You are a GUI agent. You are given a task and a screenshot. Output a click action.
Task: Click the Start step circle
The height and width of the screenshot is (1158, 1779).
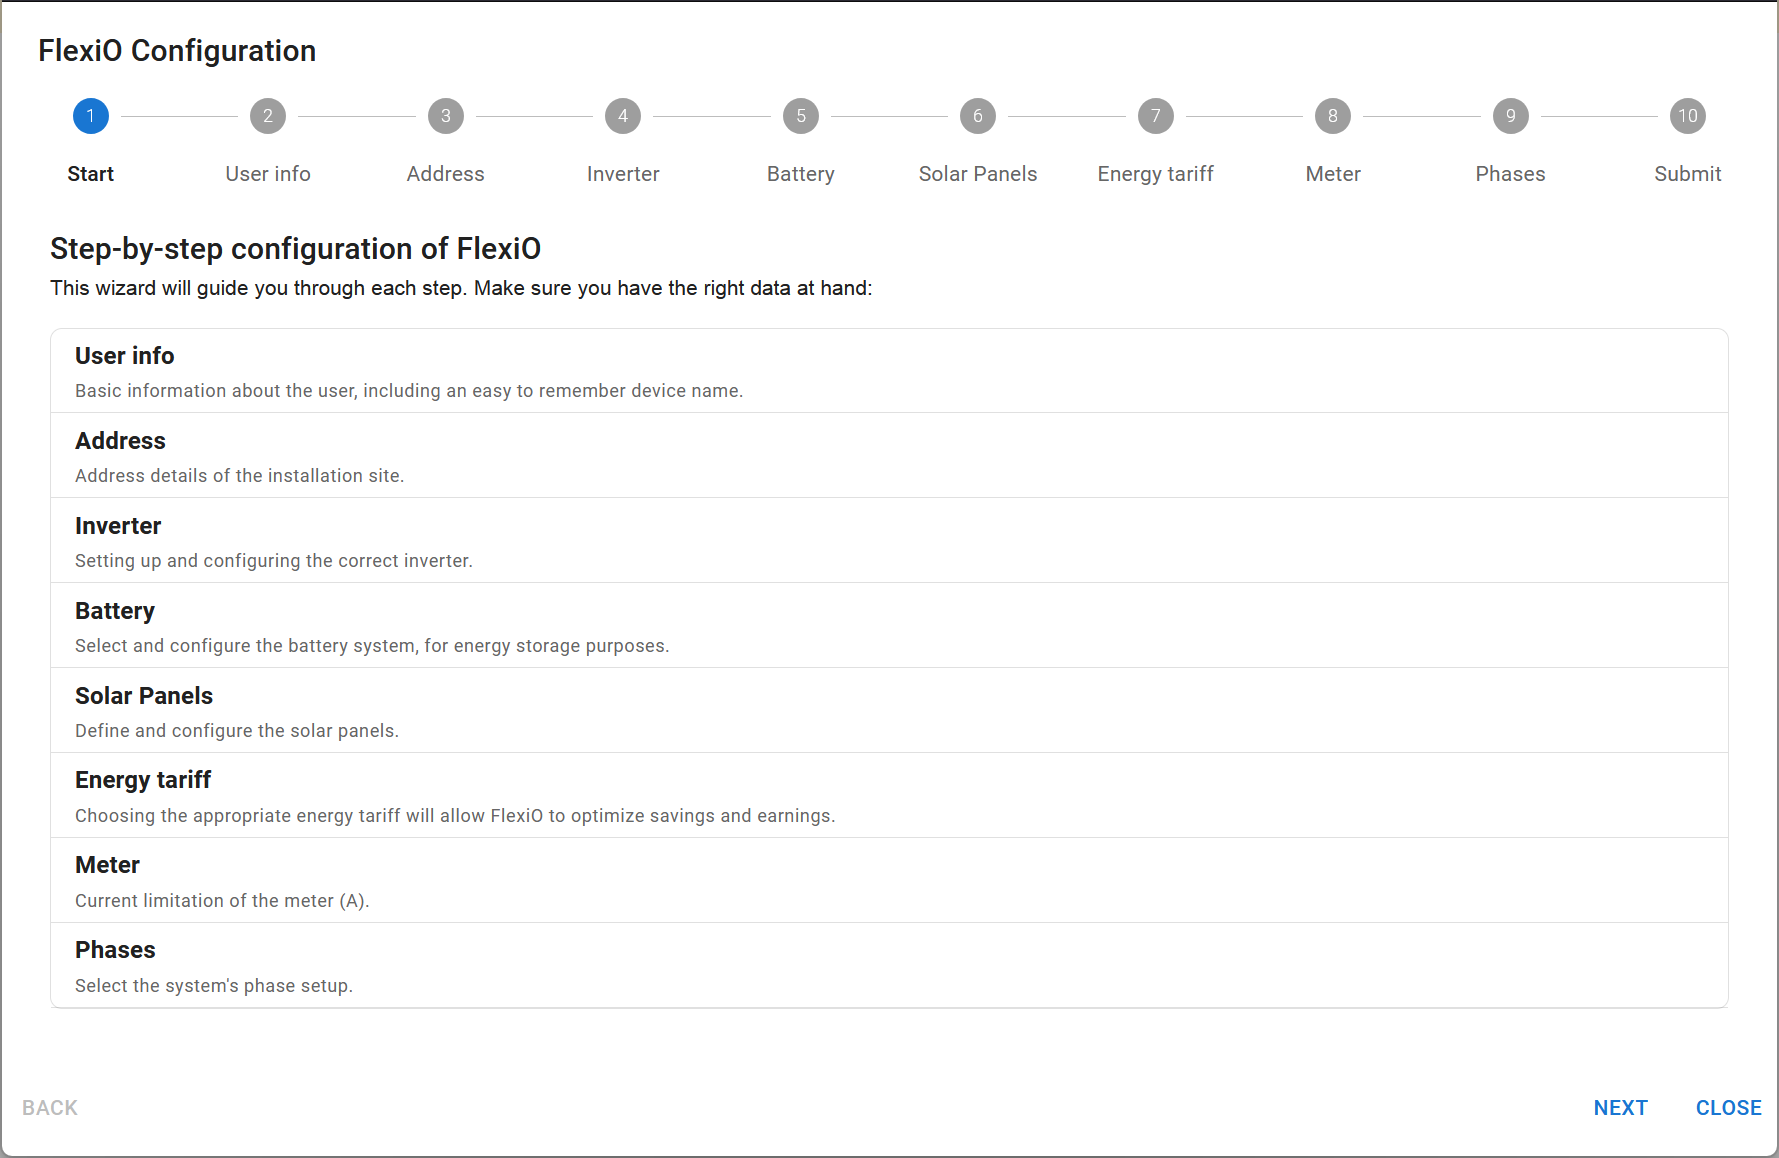tap(90, 115)
